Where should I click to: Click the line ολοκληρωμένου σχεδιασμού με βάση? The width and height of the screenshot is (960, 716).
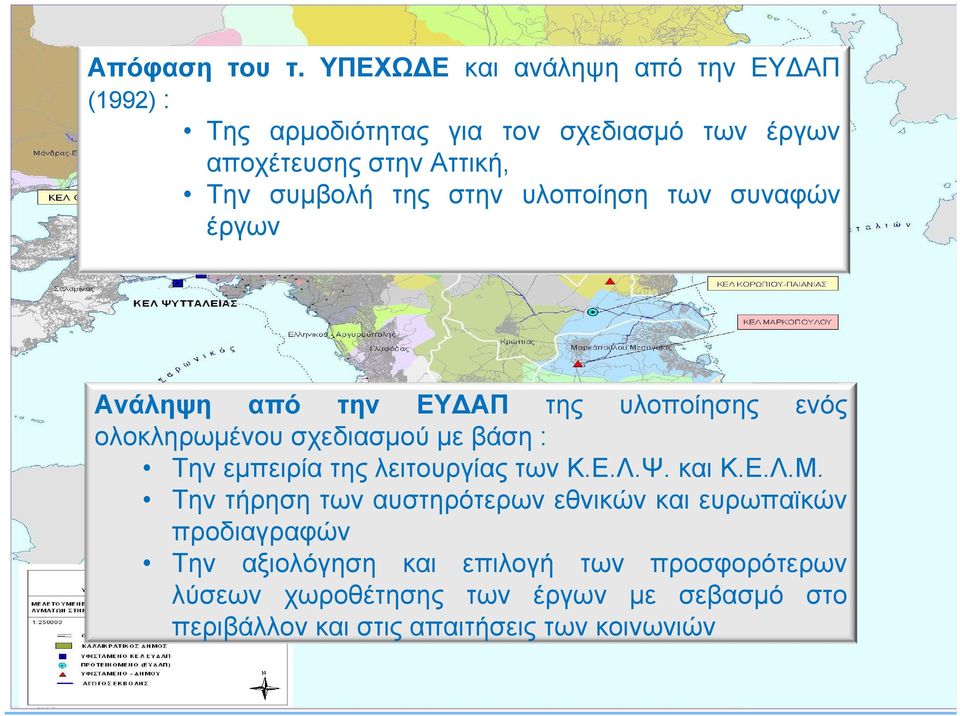pos(320,437)
